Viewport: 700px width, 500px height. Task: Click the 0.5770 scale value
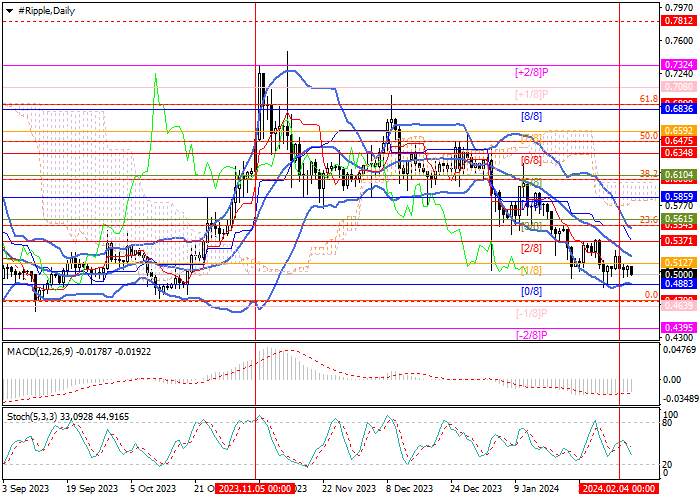coord(679,206)
